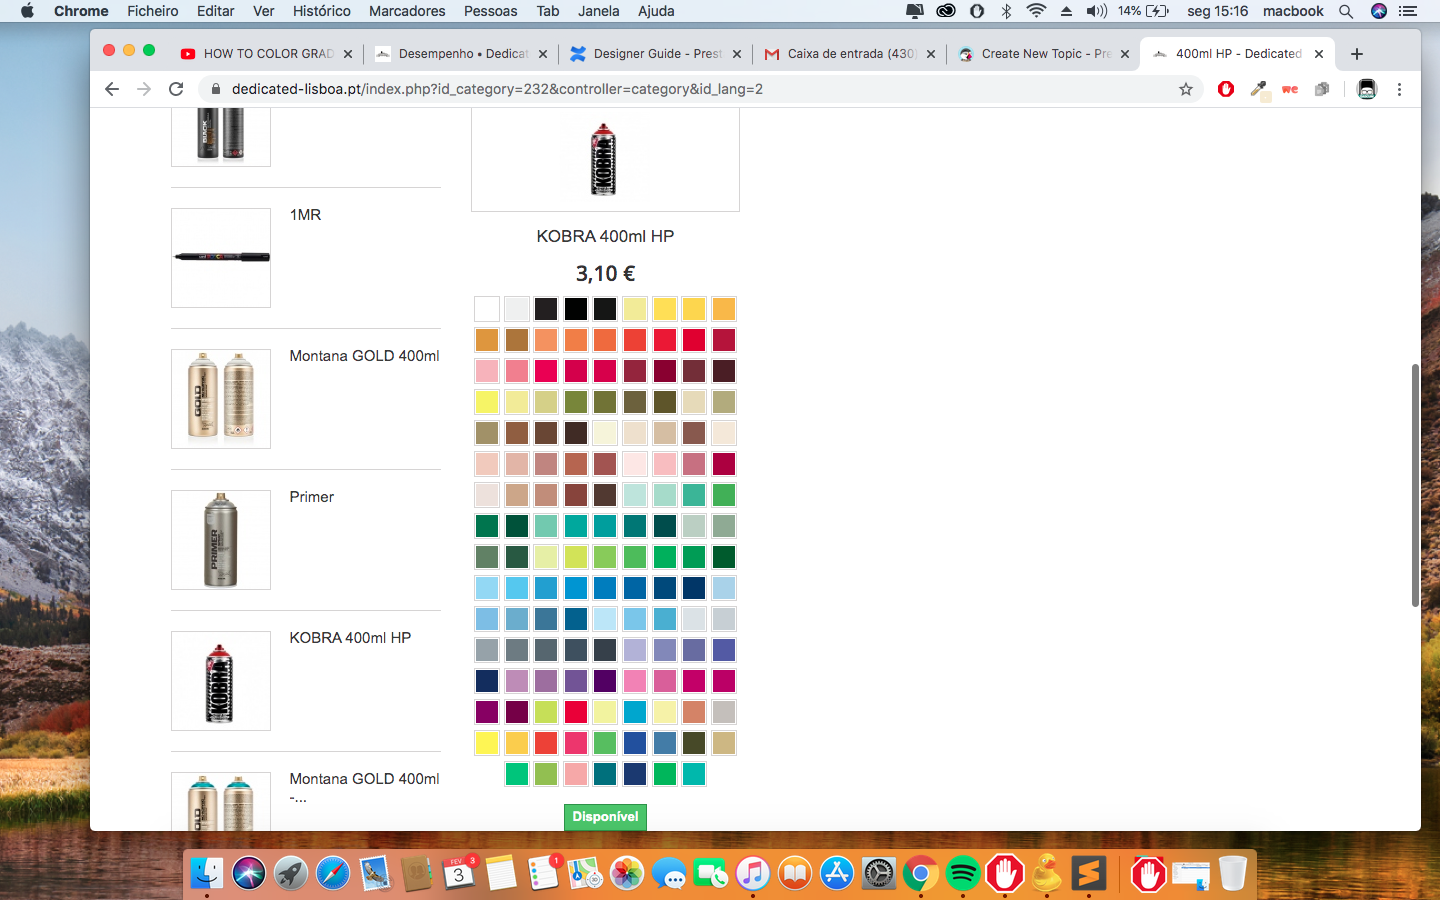The height and width of the screenshot is (900, 1440).
Task: Open the Montana GOLD 400ml -... link
Action: click(365, 788)
